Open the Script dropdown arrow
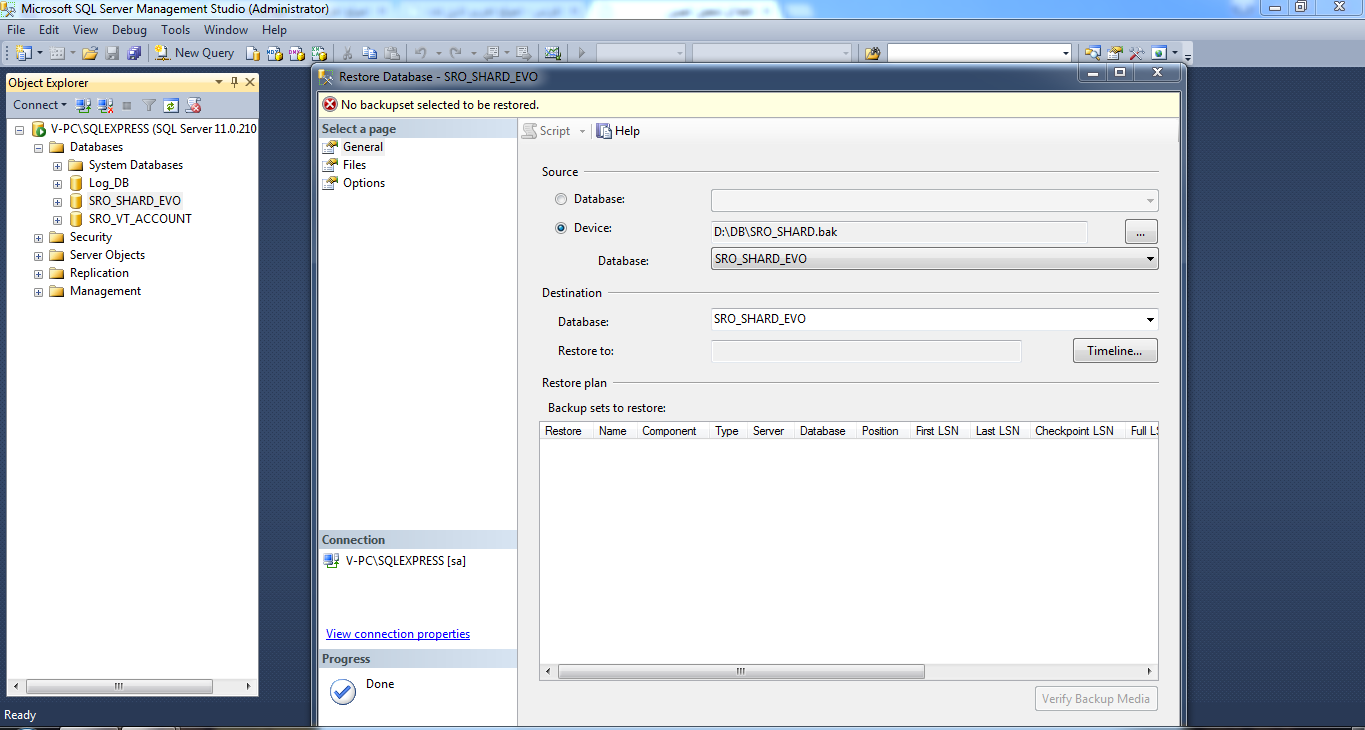This screenshot has width=1365, height=730. (582, 132)
